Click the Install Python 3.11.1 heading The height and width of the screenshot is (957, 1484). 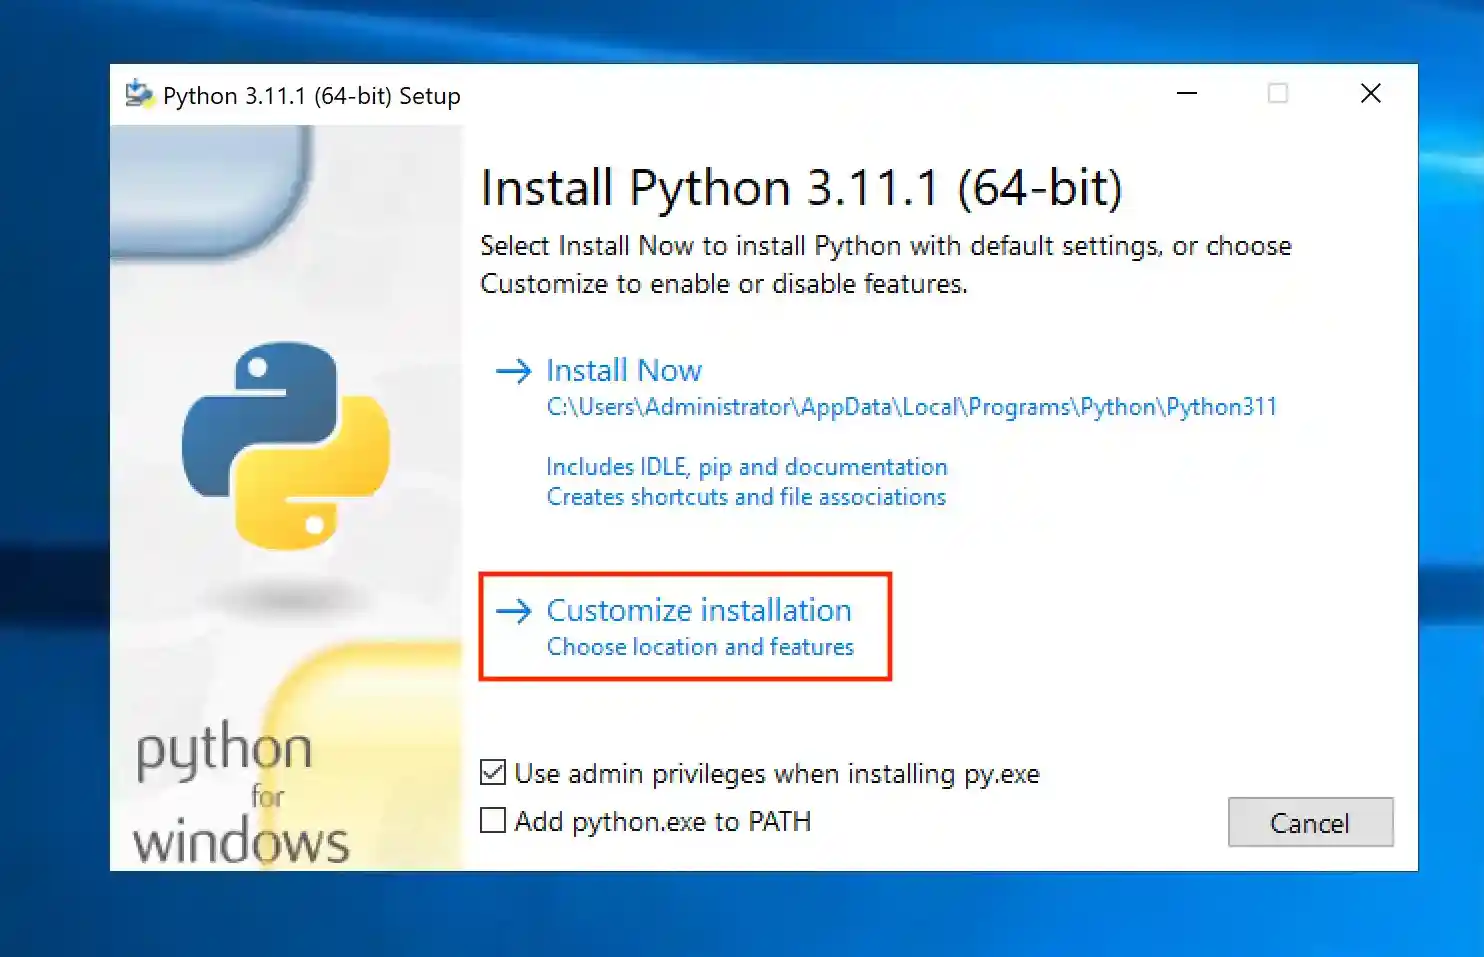point(801,187)
